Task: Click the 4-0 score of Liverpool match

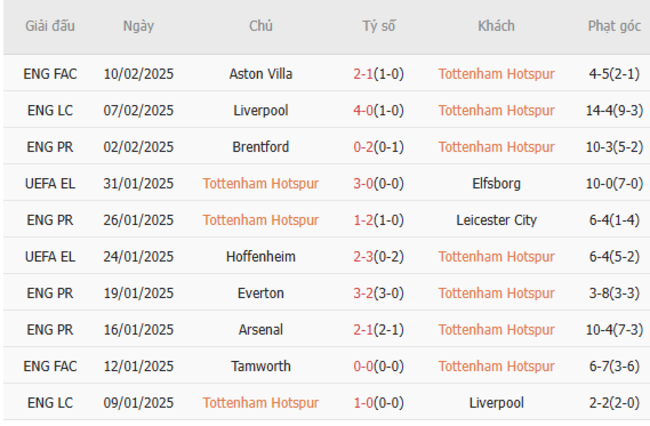Action: (362, 110)
